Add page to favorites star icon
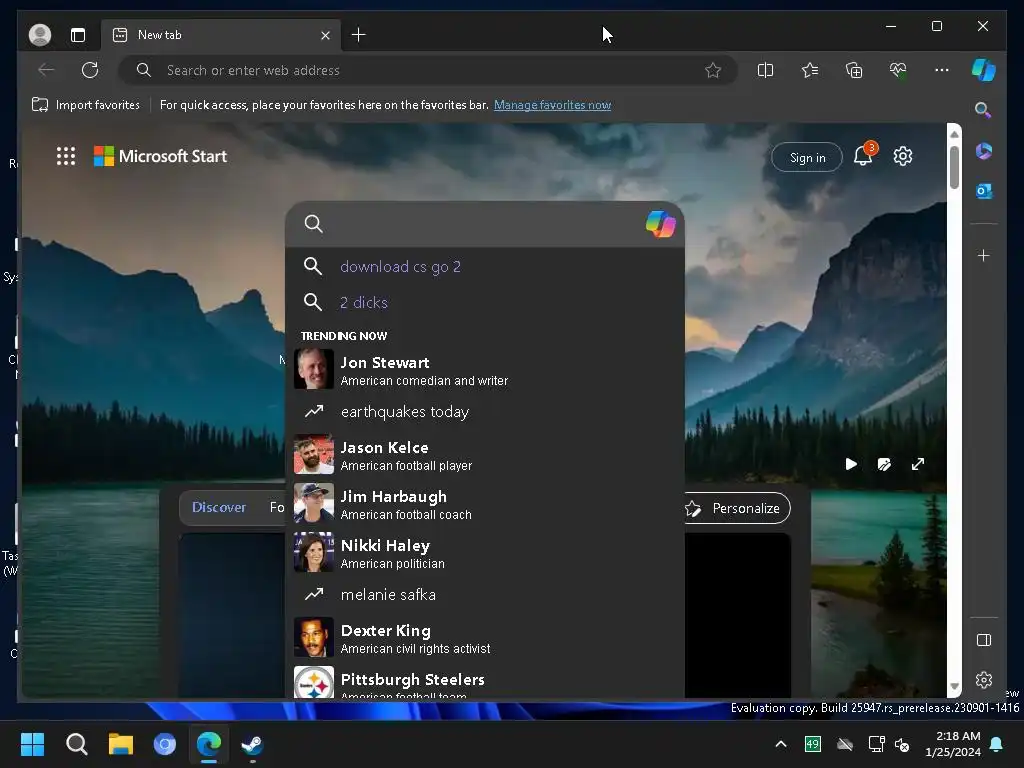 tap(713, 70)
